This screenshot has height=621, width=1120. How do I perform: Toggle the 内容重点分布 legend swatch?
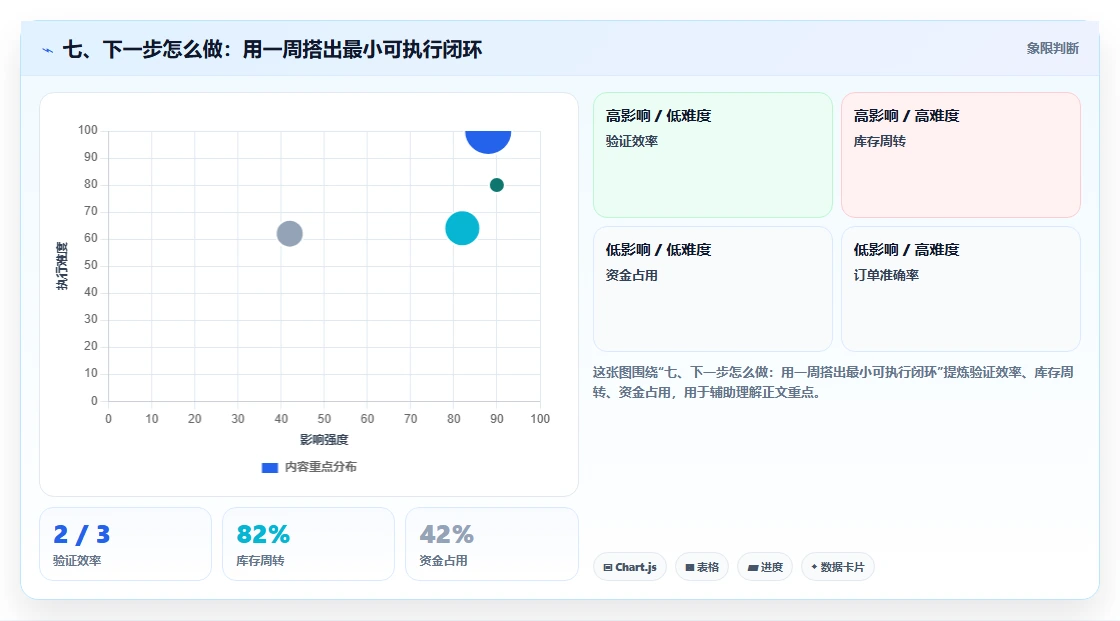click(x=269, y=467)
